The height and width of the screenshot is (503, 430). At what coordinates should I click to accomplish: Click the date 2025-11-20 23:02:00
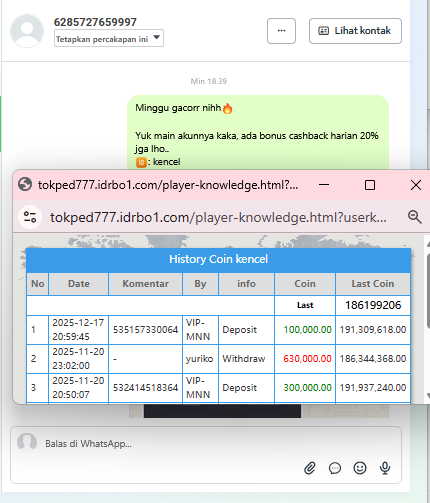(78, 359)
